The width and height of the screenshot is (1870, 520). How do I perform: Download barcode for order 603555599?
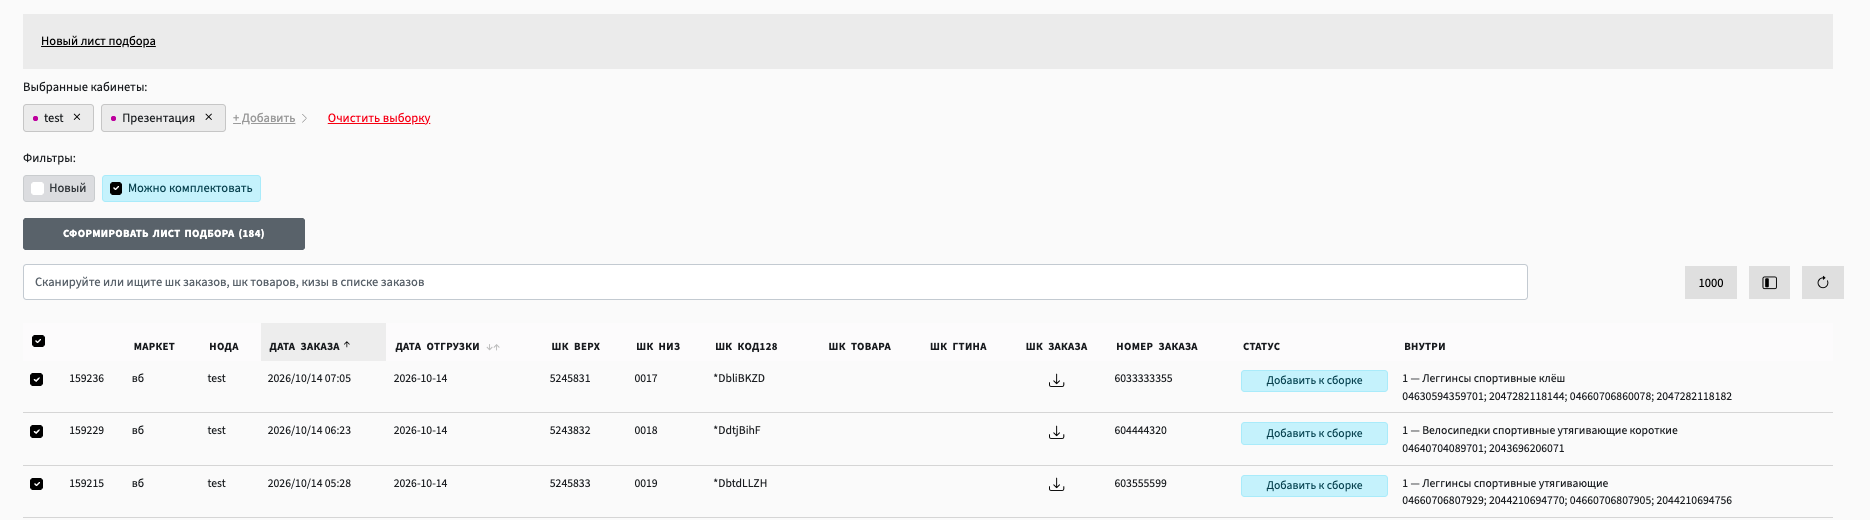tap(1056, 485)
